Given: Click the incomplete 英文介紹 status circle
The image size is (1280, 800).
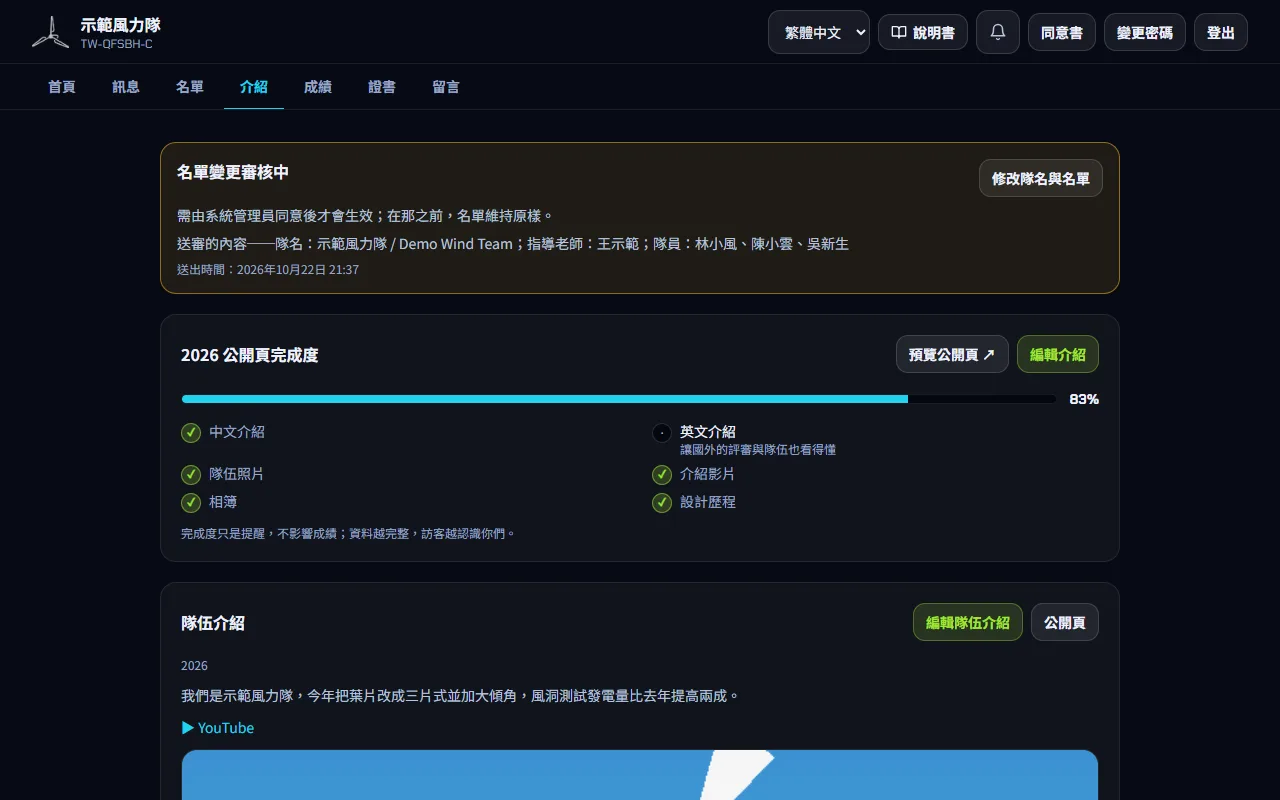Looking at the screenshot, I should [x=662, y=433].
